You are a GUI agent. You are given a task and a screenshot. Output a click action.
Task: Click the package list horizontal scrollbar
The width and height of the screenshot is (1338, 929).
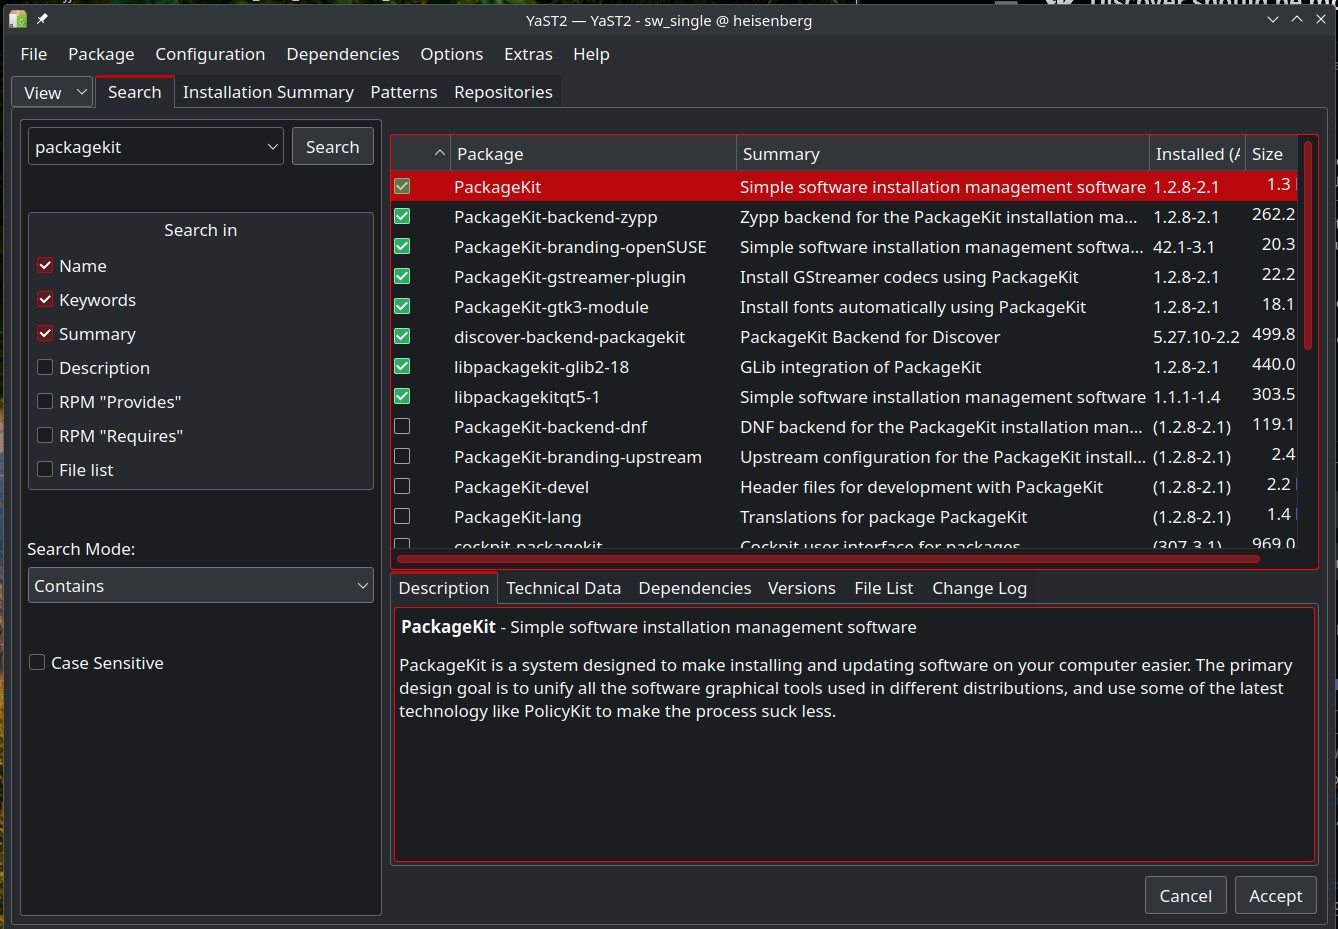828,559
